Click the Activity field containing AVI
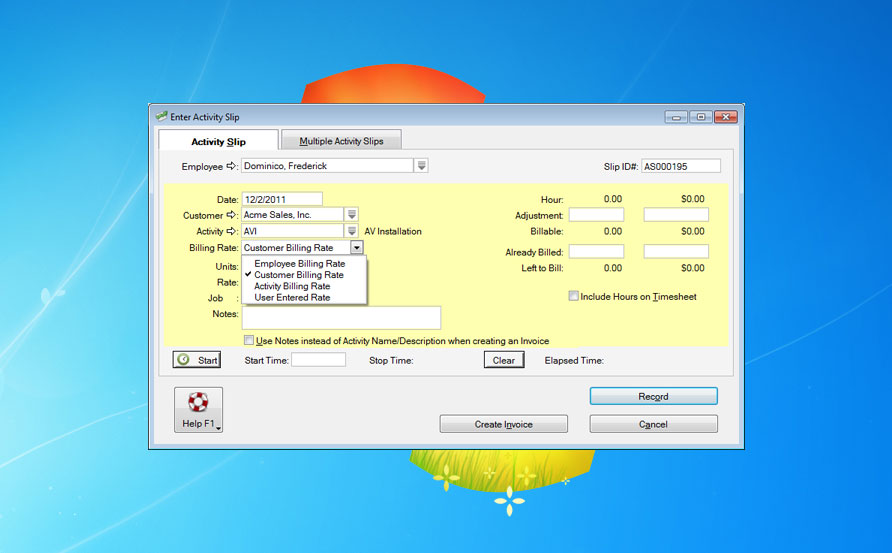Image resolution: width=892 pixels, height=553 pixels. coord(292,230)
